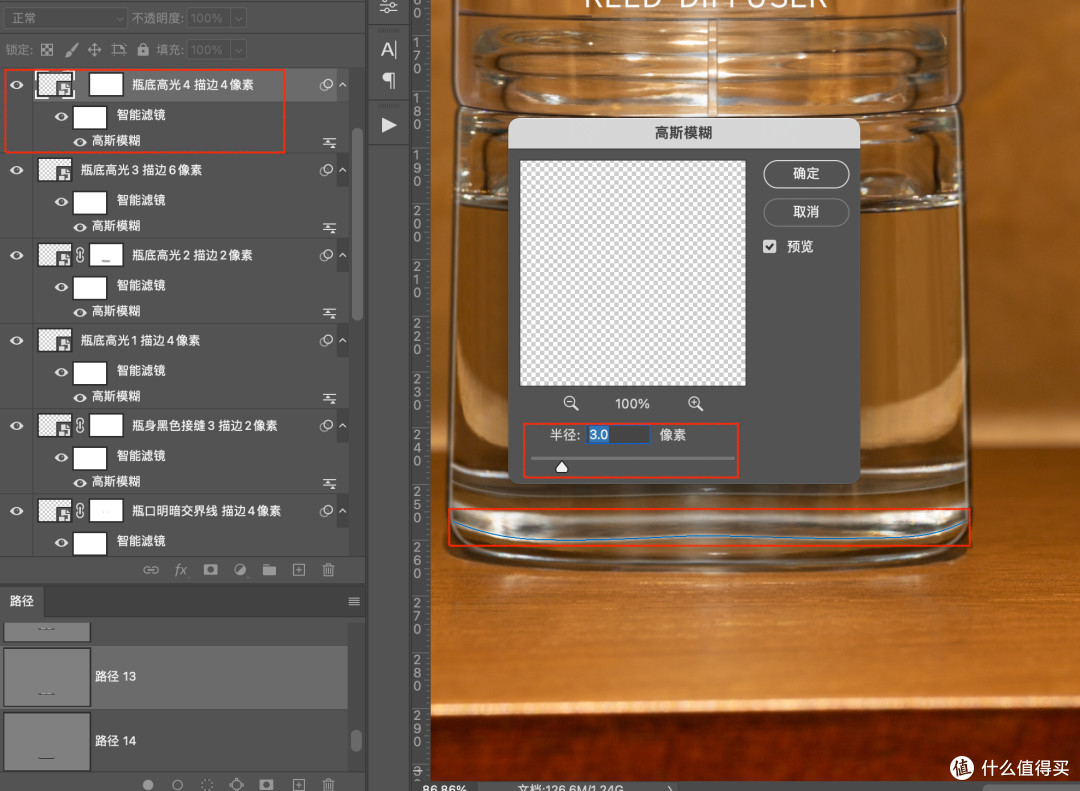This screenshot has width=1080, height=791.
Task: Create a new layer group folder icon
Action: 269,570
